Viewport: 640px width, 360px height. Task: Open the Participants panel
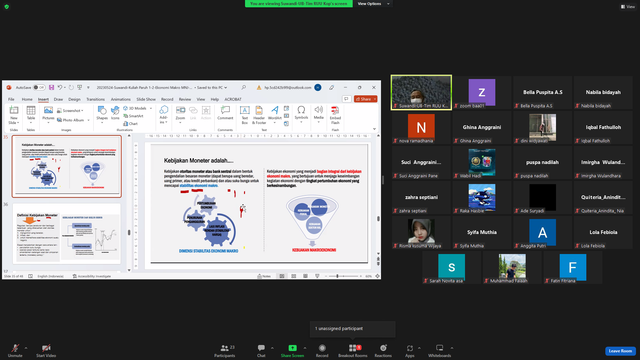[x=225, y=350]
